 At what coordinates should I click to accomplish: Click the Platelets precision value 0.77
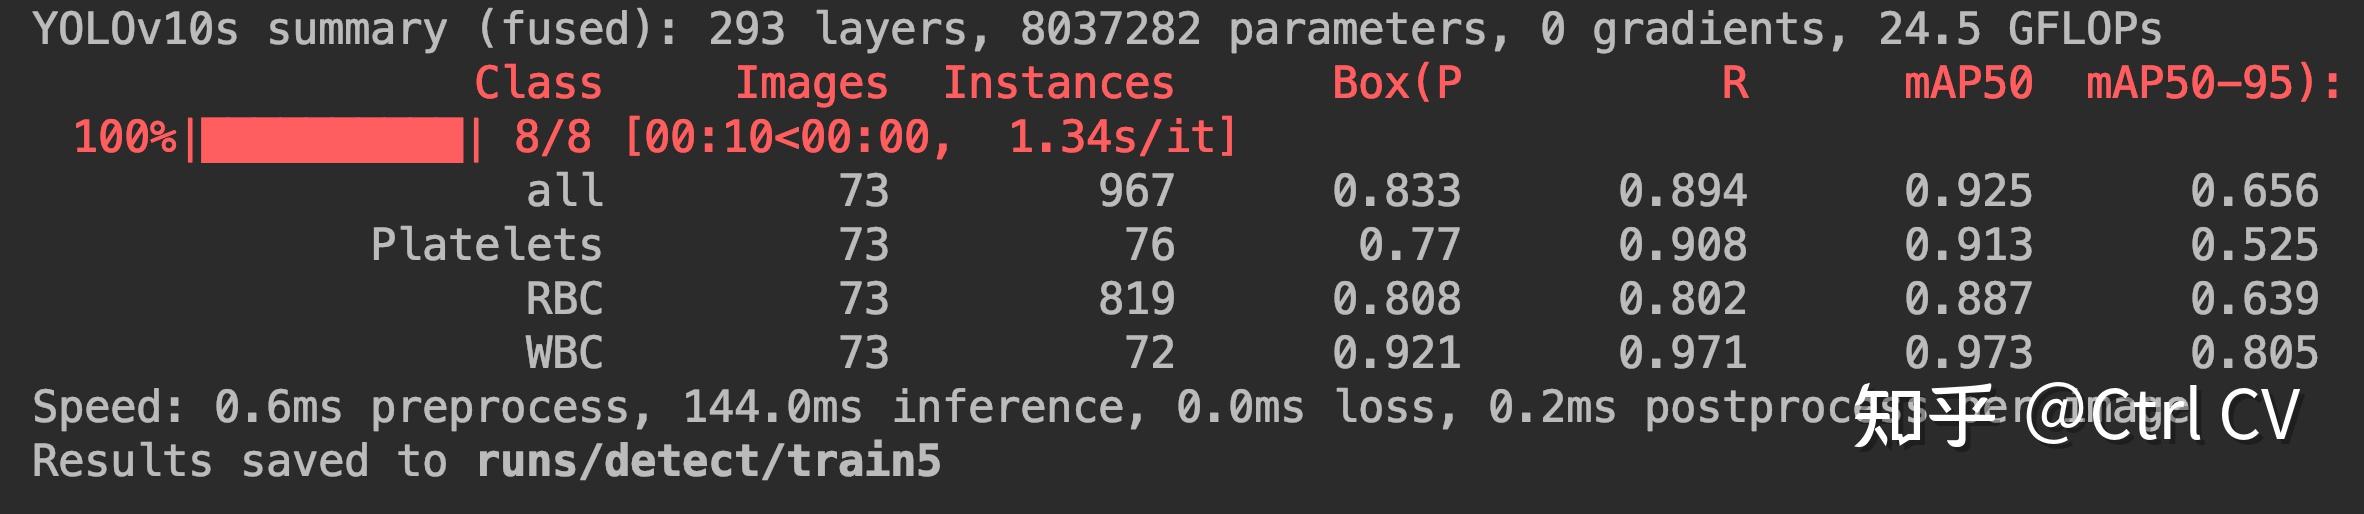tap(1409, 245)
